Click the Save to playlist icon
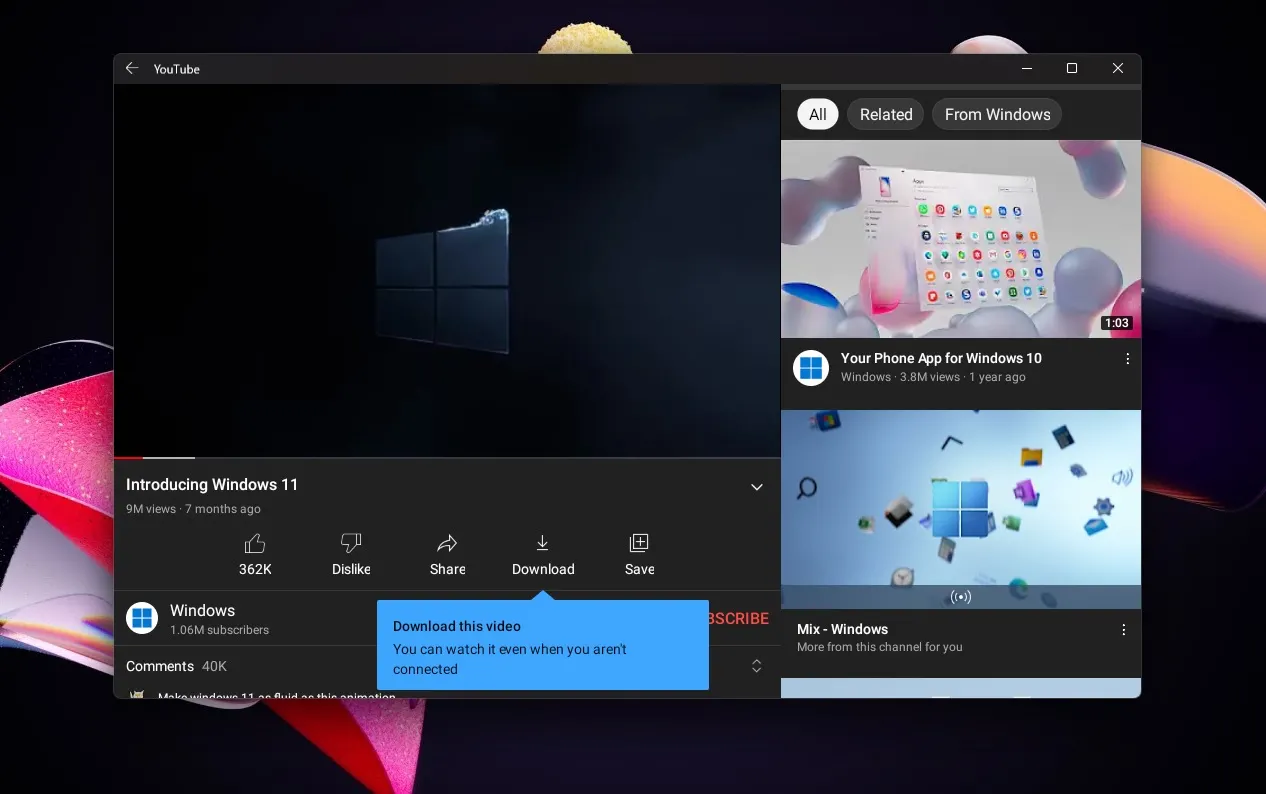1266x794 pixels. pyautogui.click(x=639, y=543)
